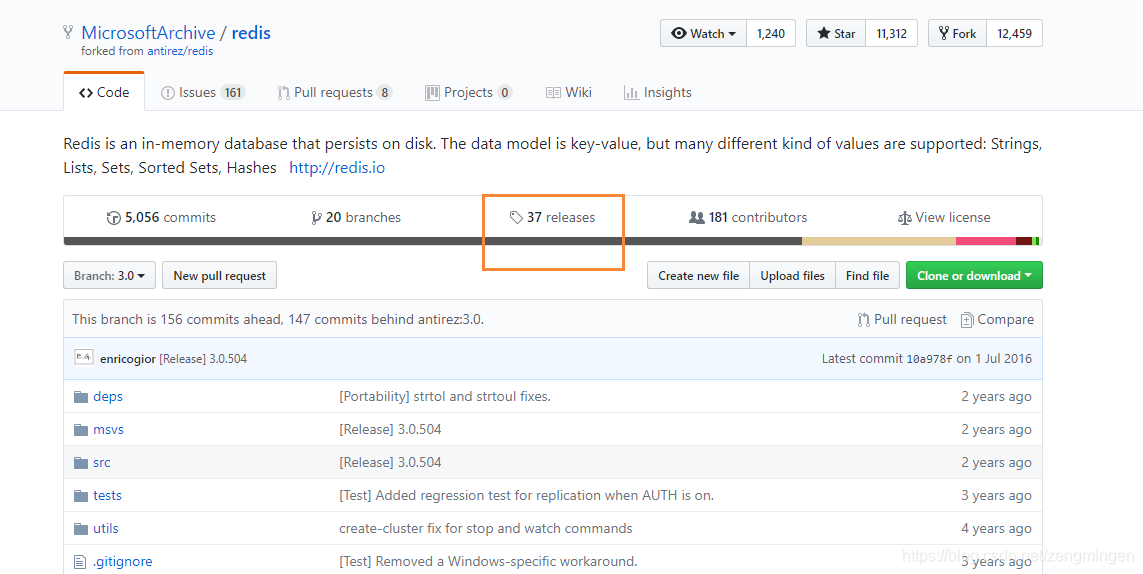Open the Watch dropdown button
This screenshot has width=1143, height=574.
(x=703, y=34)
